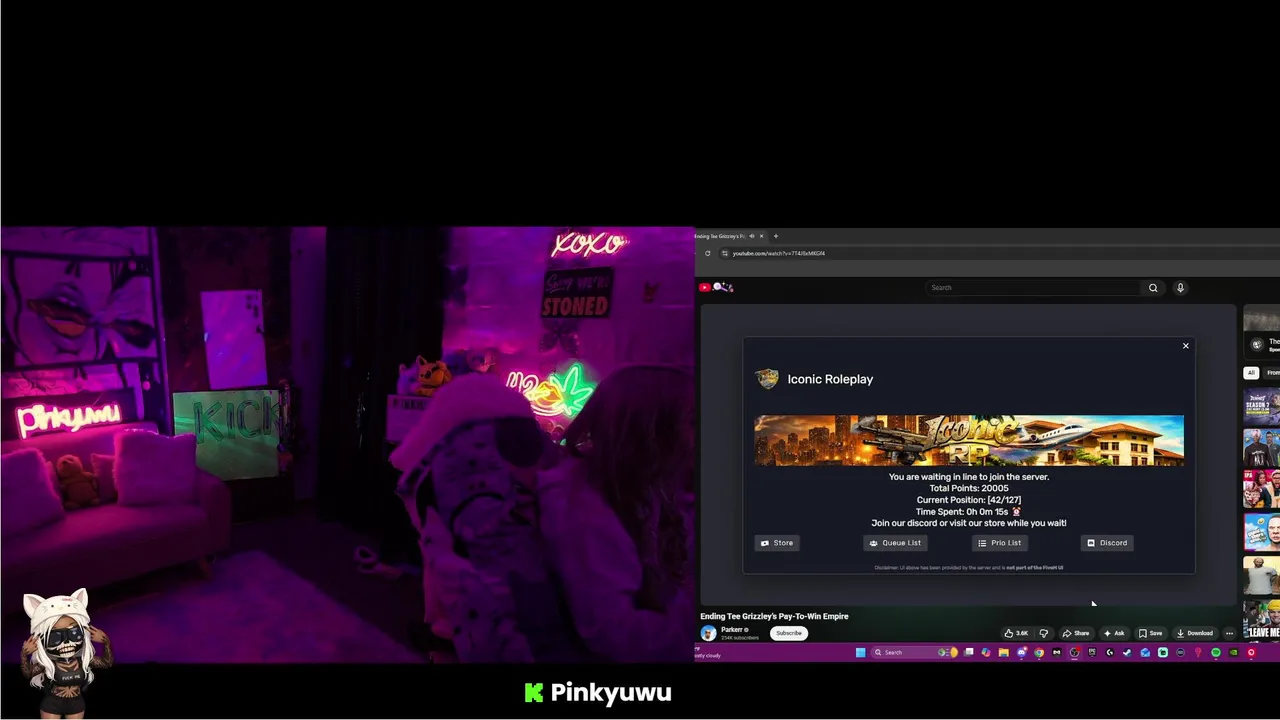Viewport: 1280px width, 720px height.
Task: Share the YouTube video
Action: (1076, 633)
